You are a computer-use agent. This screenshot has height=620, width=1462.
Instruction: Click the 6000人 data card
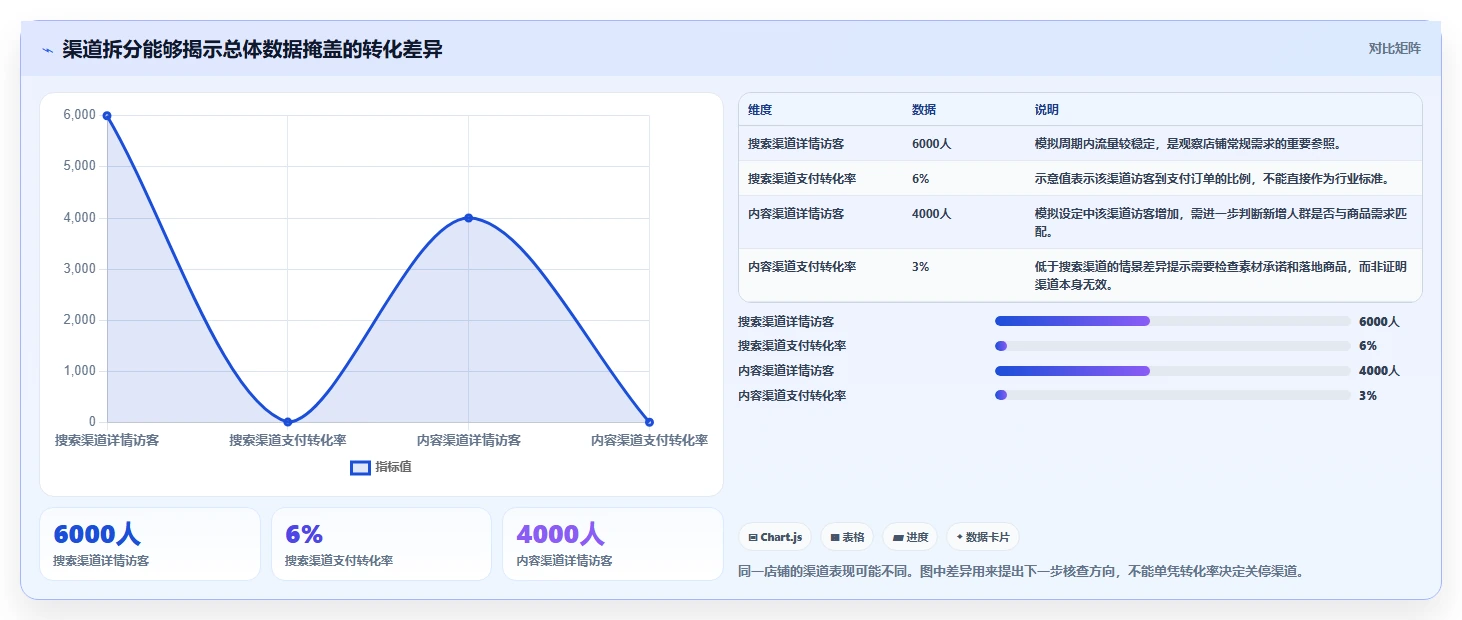click(150, 544)
